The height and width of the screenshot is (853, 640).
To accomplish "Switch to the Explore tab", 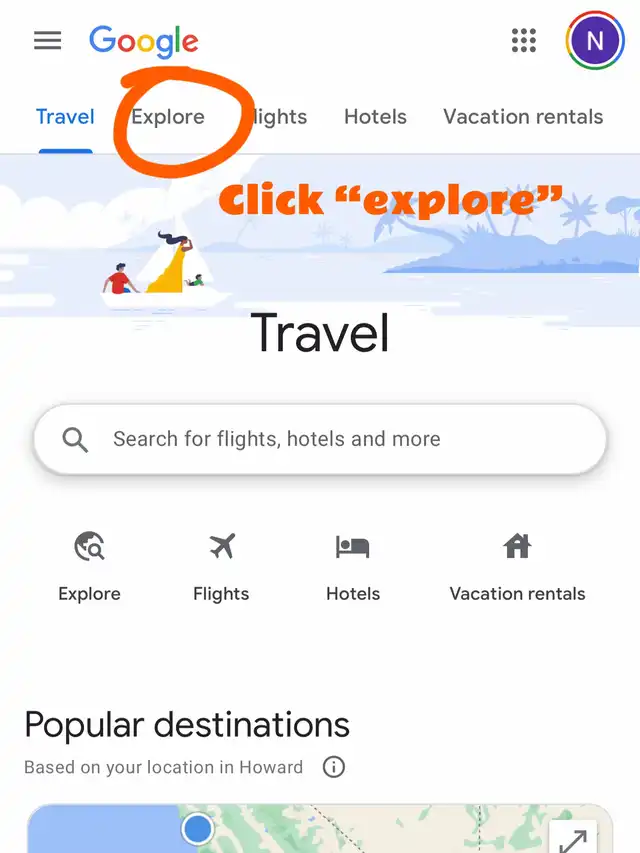I will pos(168,117).
